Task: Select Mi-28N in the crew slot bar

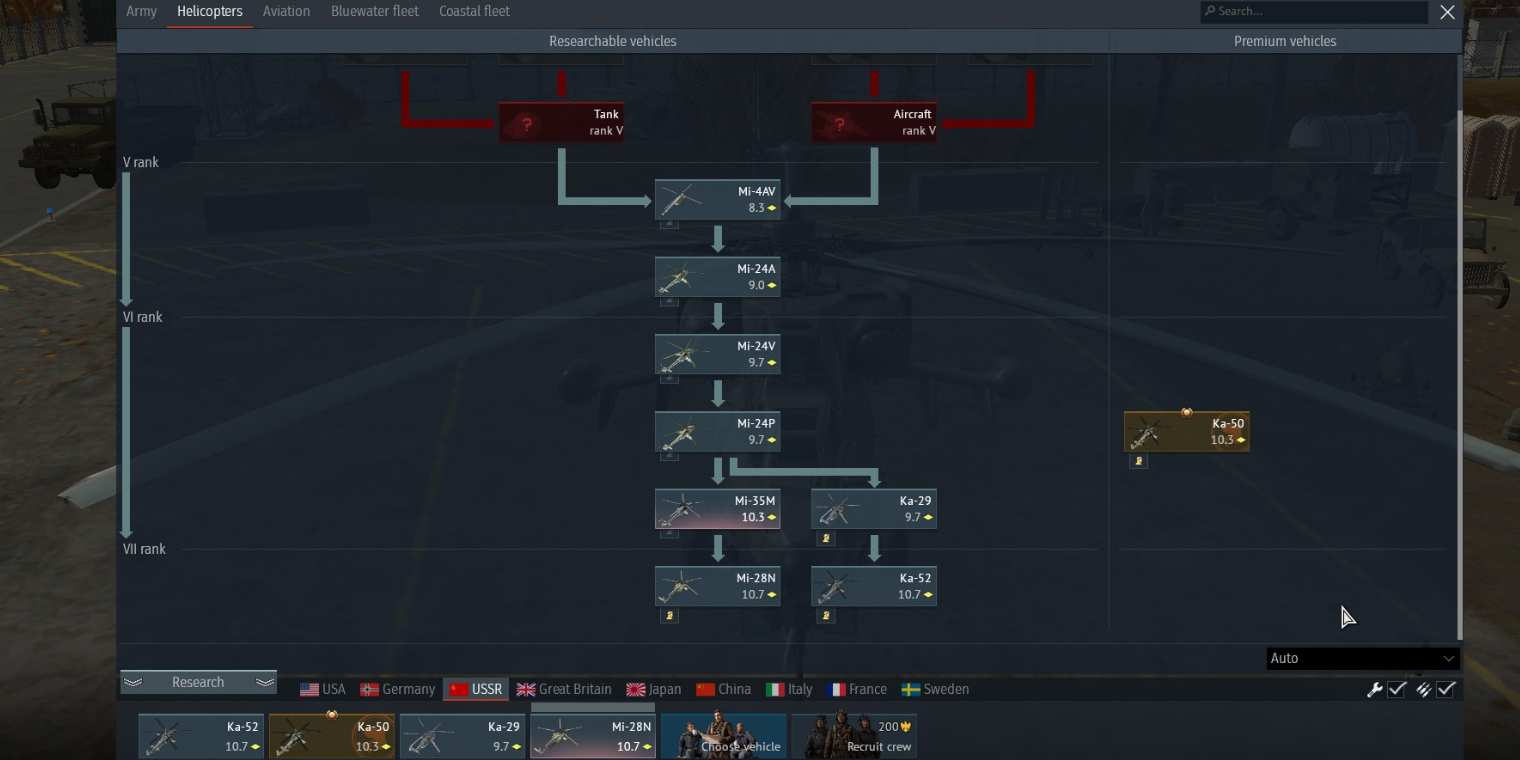Action: 593,736
